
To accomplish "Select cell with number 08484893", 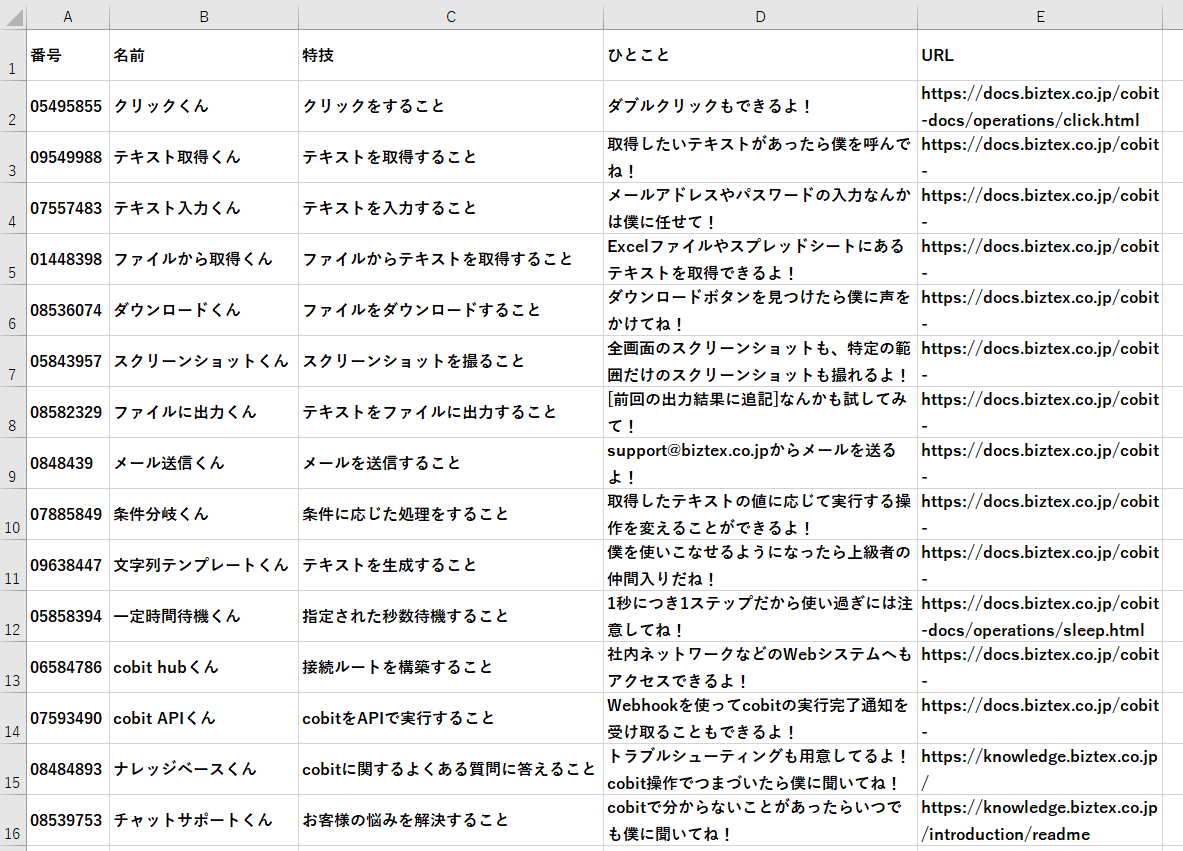I will (x=68, y=770).
